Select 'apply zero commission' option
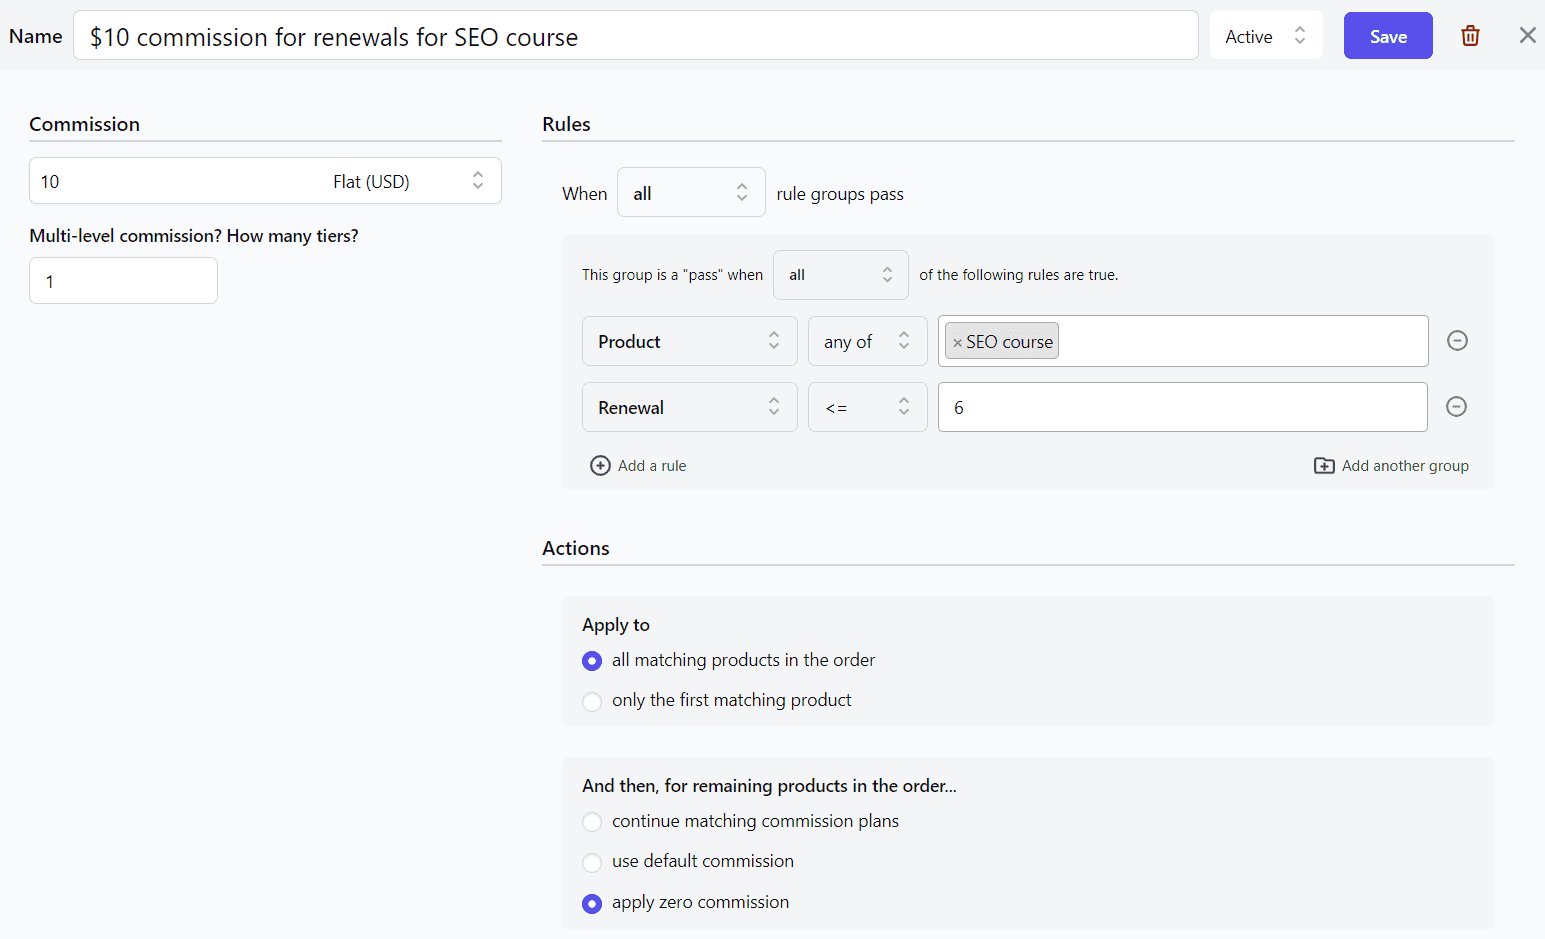This screenshot has height=939, width=1545. pyautogui.click(x=592, y=903)
